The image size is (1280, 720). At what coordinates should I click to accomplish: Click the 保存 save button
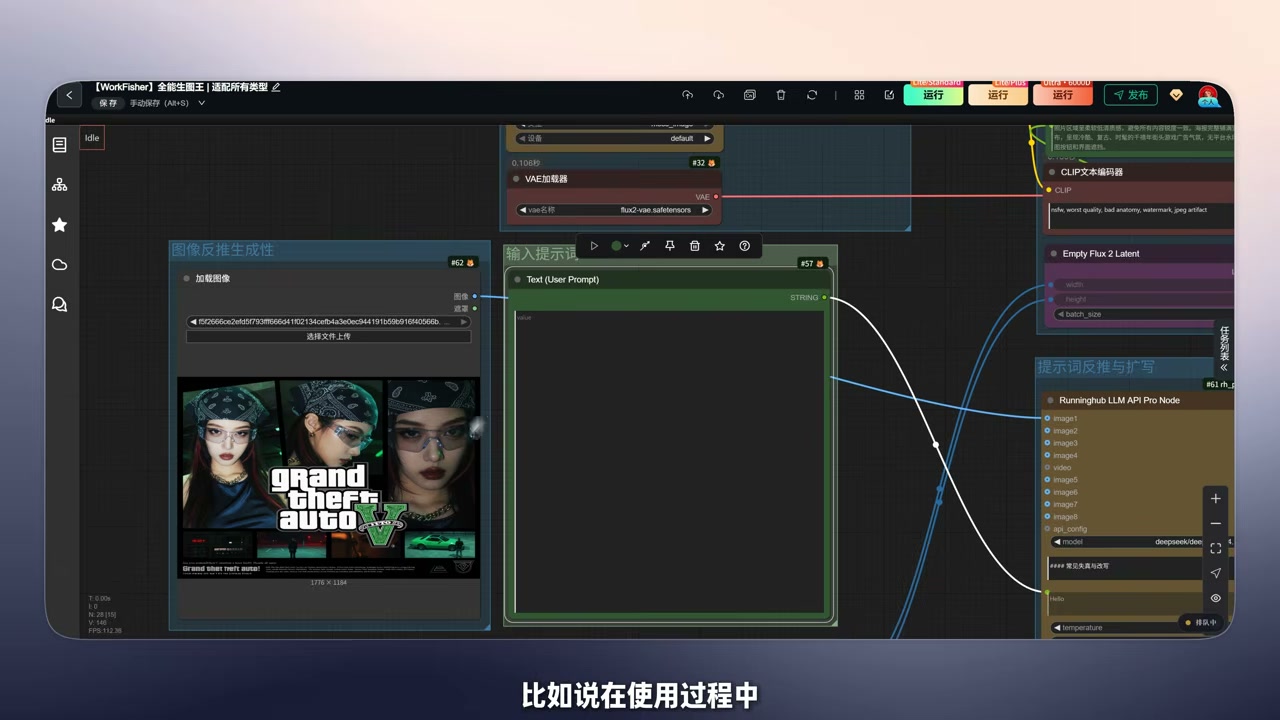click(108, 103)
